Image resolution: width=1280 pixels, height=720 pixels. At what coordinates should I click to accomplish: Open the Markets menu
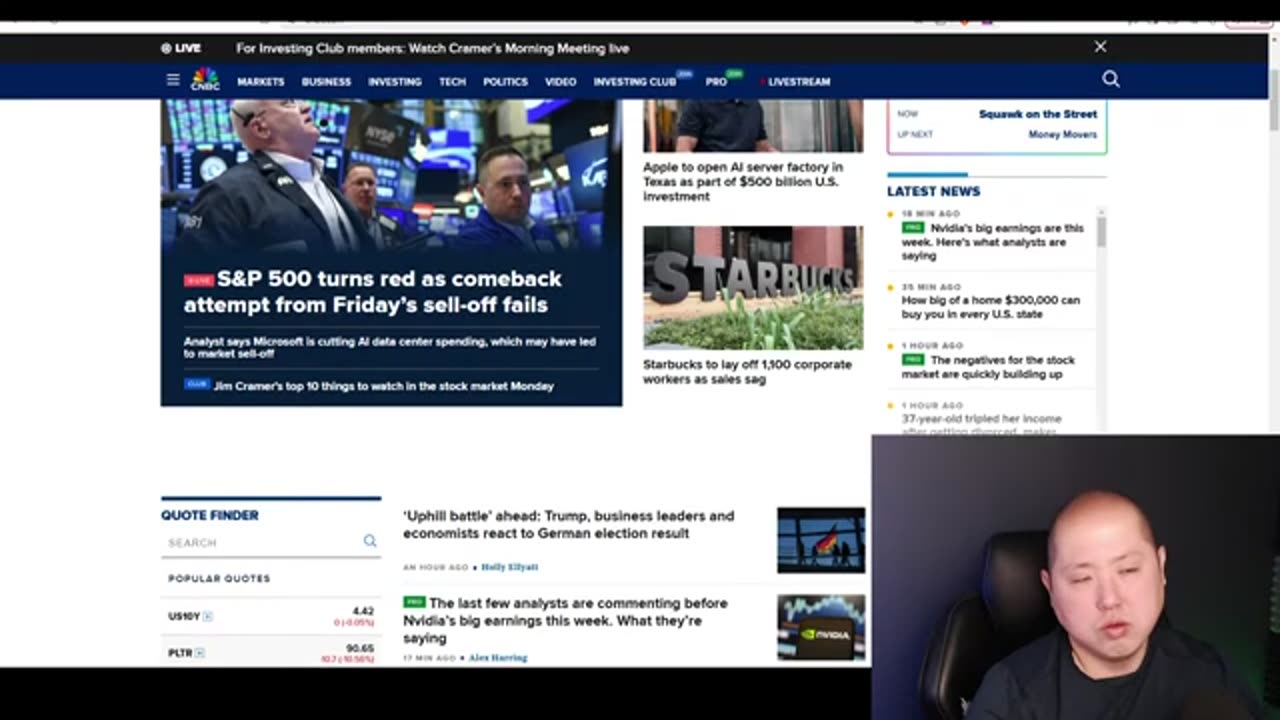point(261,82)
